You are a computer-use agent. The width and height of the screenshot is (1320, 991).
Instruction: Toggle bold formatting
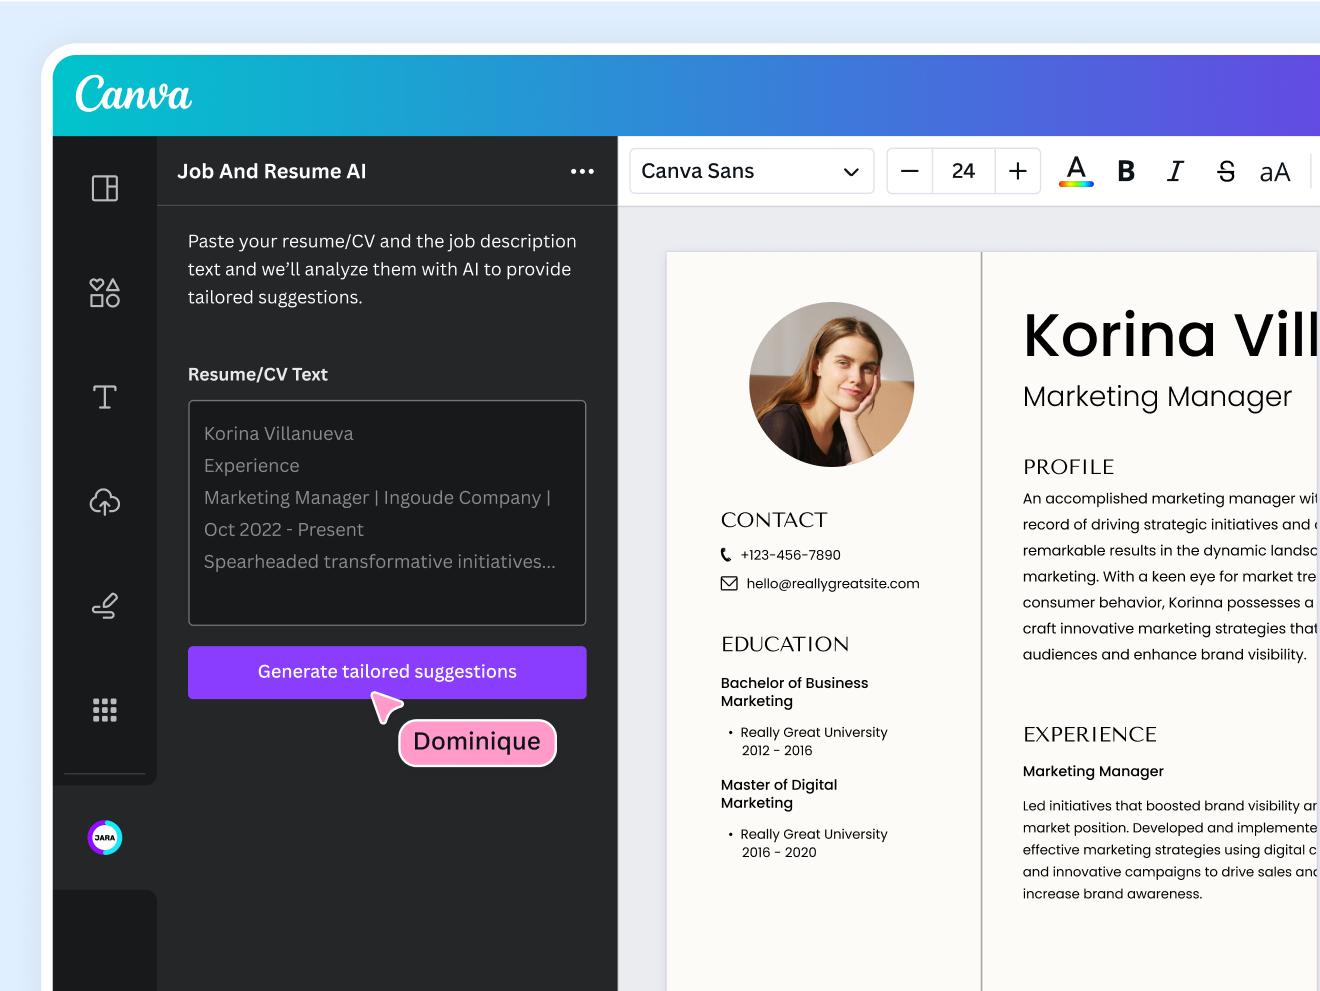(x=1126, y=171)
